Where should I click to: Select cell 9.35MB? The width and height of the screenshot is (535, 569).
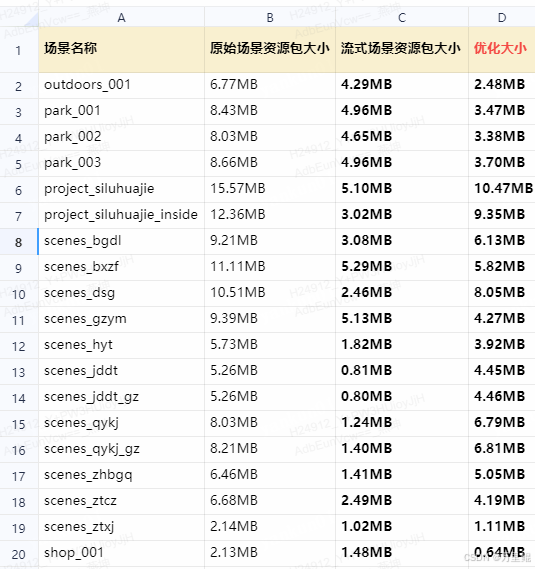502,216
